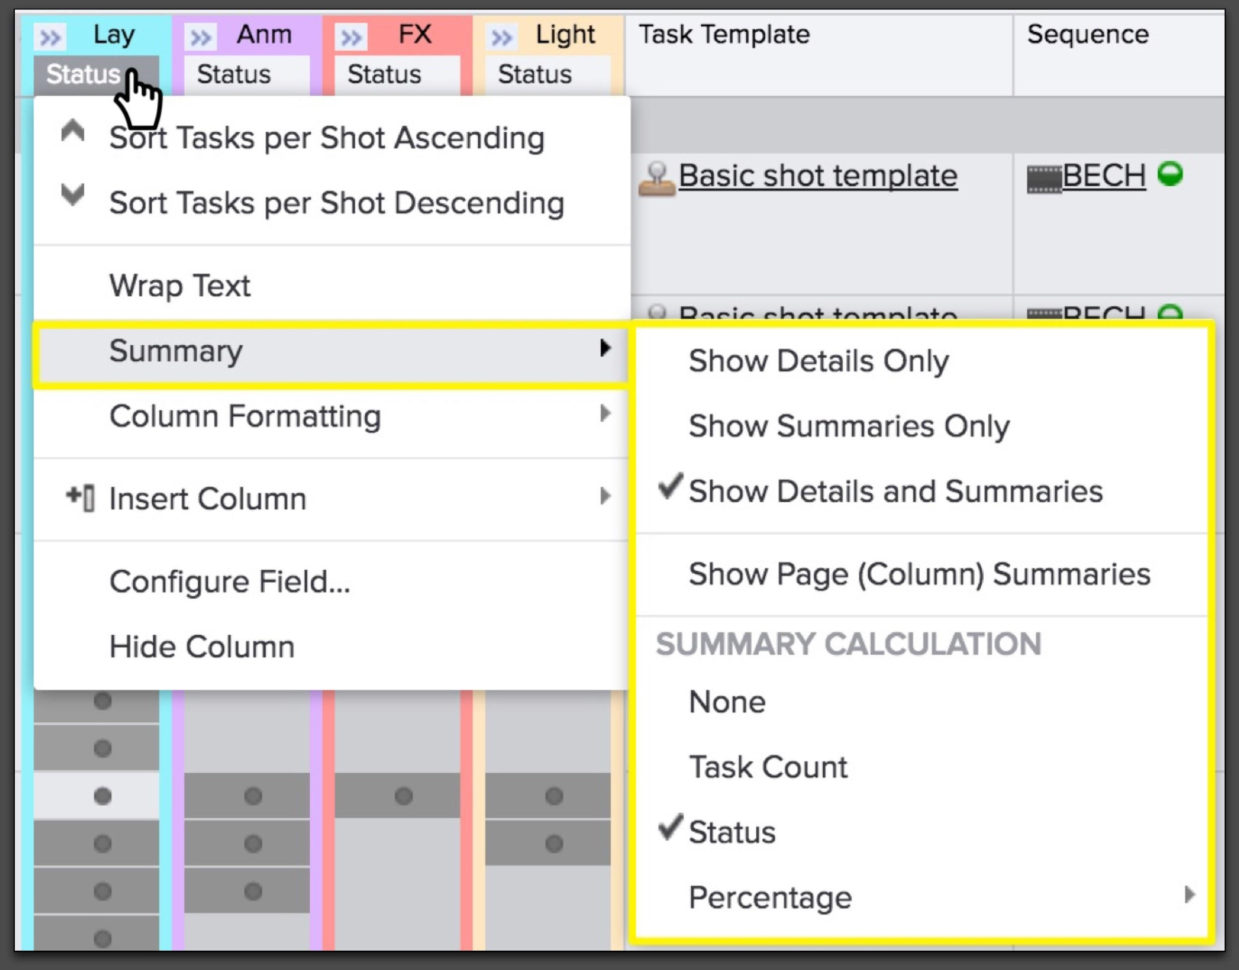This screenshot has width=1239, height=970.
Task: Sort Tasks per Shot Ascending
Action: coord(326,138)
